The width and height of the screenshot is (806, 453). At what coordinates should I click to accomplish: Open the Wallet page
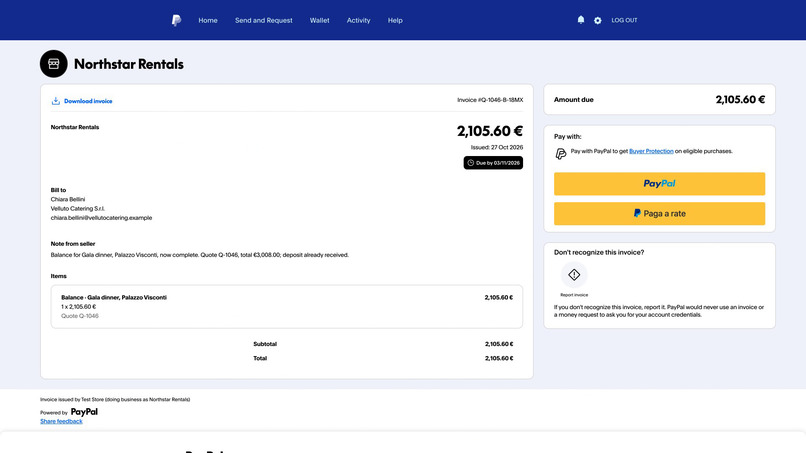coord(319,21)
